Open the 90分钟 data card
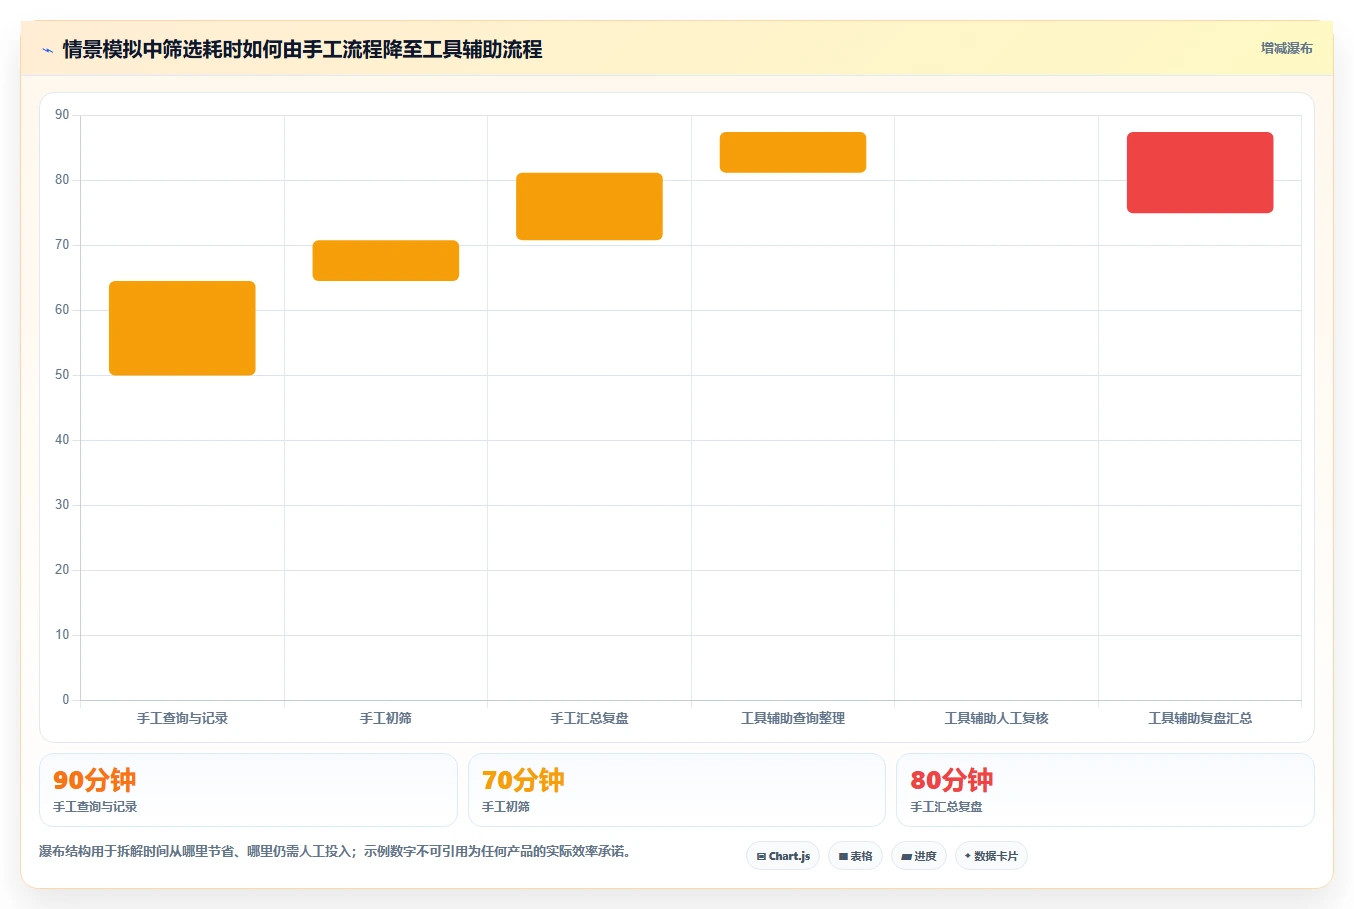 [x=248, y=790]
